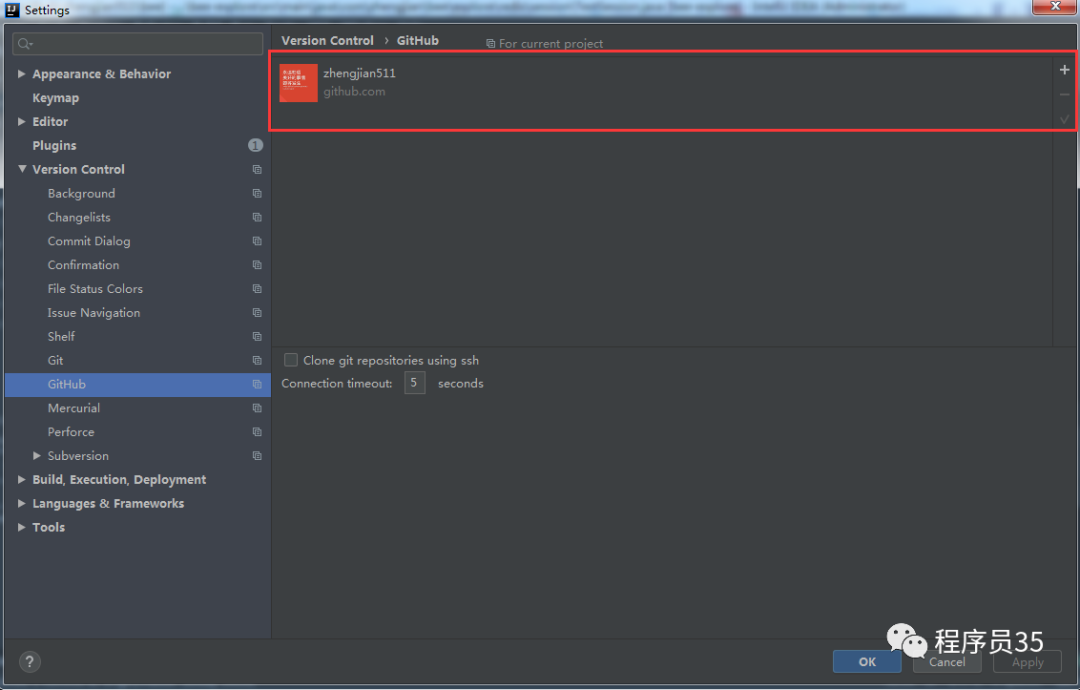Click the project-level icon next to File Status Colors

coord(257,289)
